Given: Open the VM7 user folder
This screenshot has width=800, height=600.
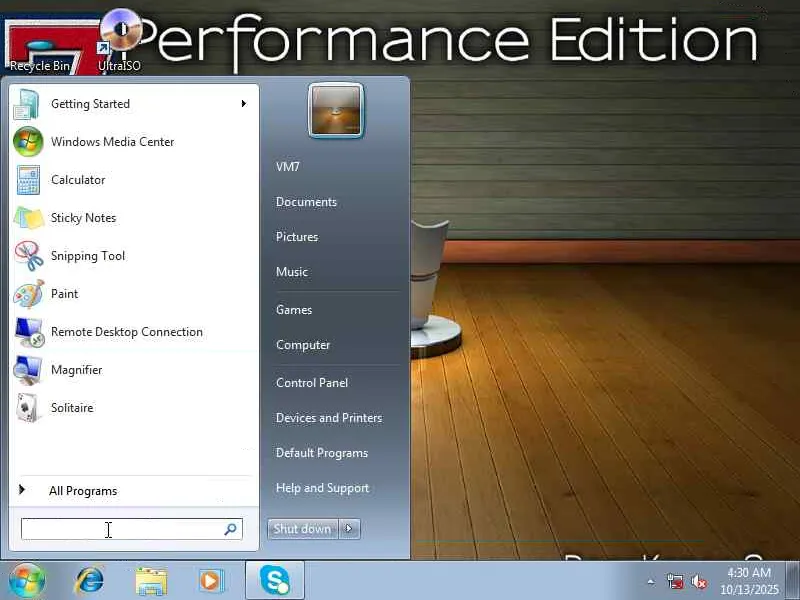Looking at the screenshot, I should pos(288,167).
